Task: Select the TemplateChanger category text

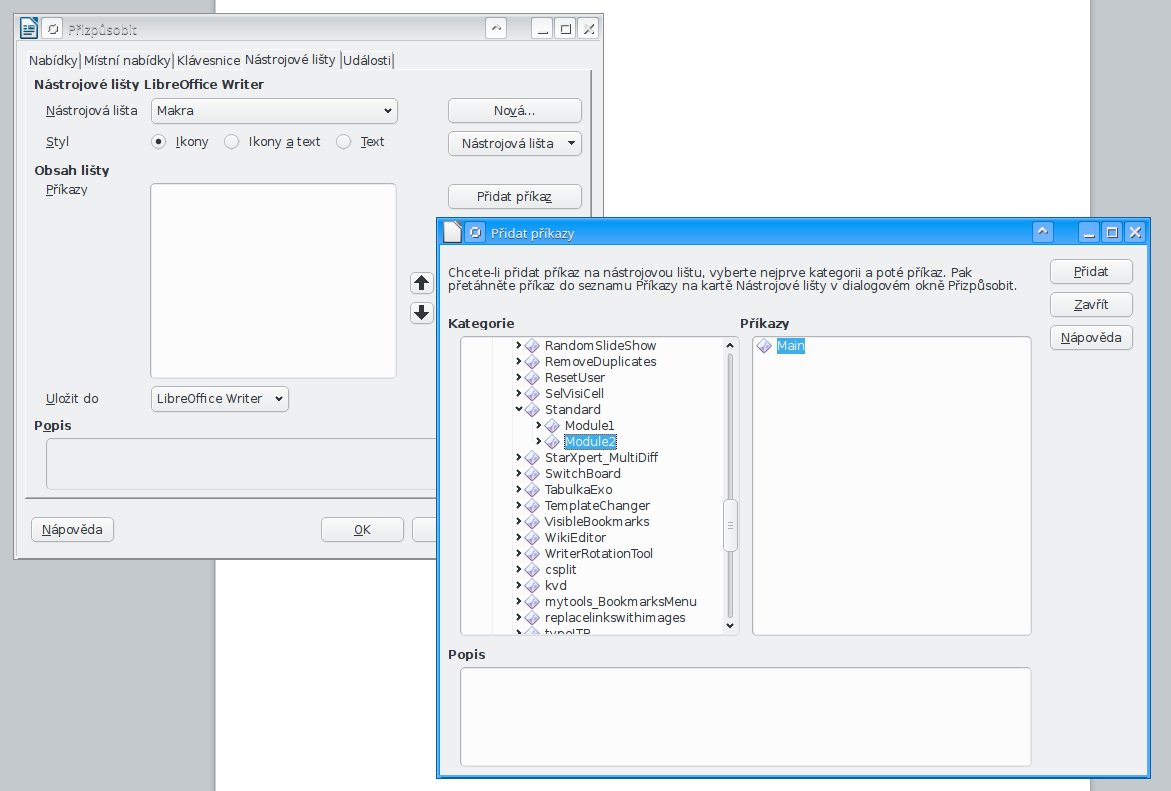Action: pyautogui.click(x=597, y=506)
